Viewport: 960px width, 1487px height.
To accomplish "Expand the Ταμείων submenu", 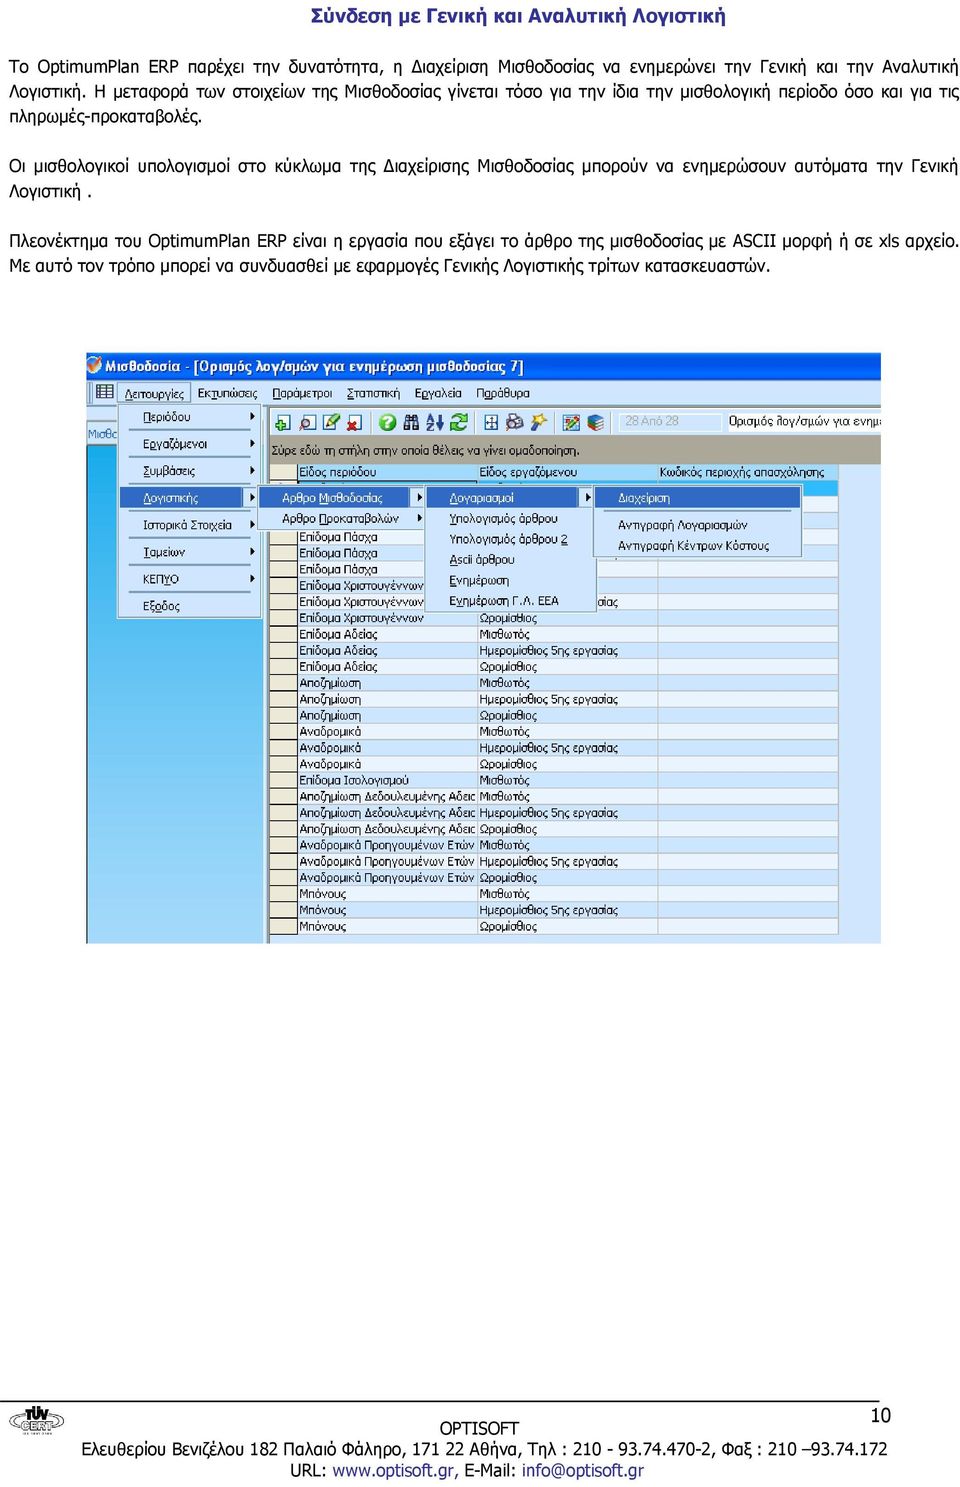I will pyautogui.click(x=189, y=552).
